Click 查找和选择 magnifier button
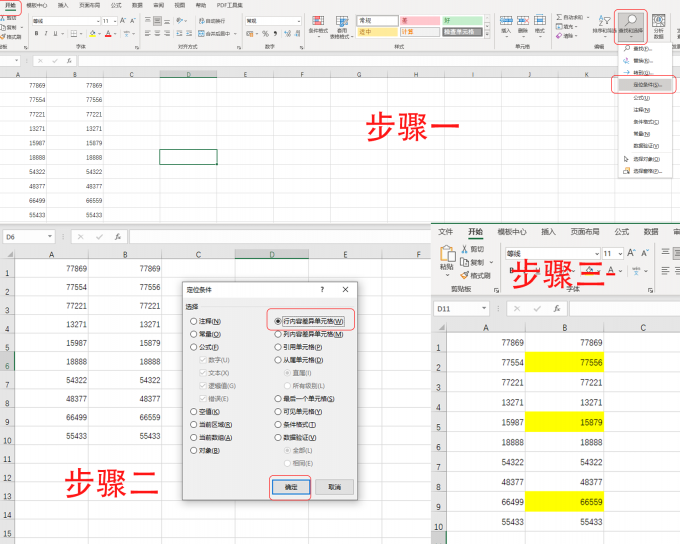680x544 pixels. pos(631,25)
